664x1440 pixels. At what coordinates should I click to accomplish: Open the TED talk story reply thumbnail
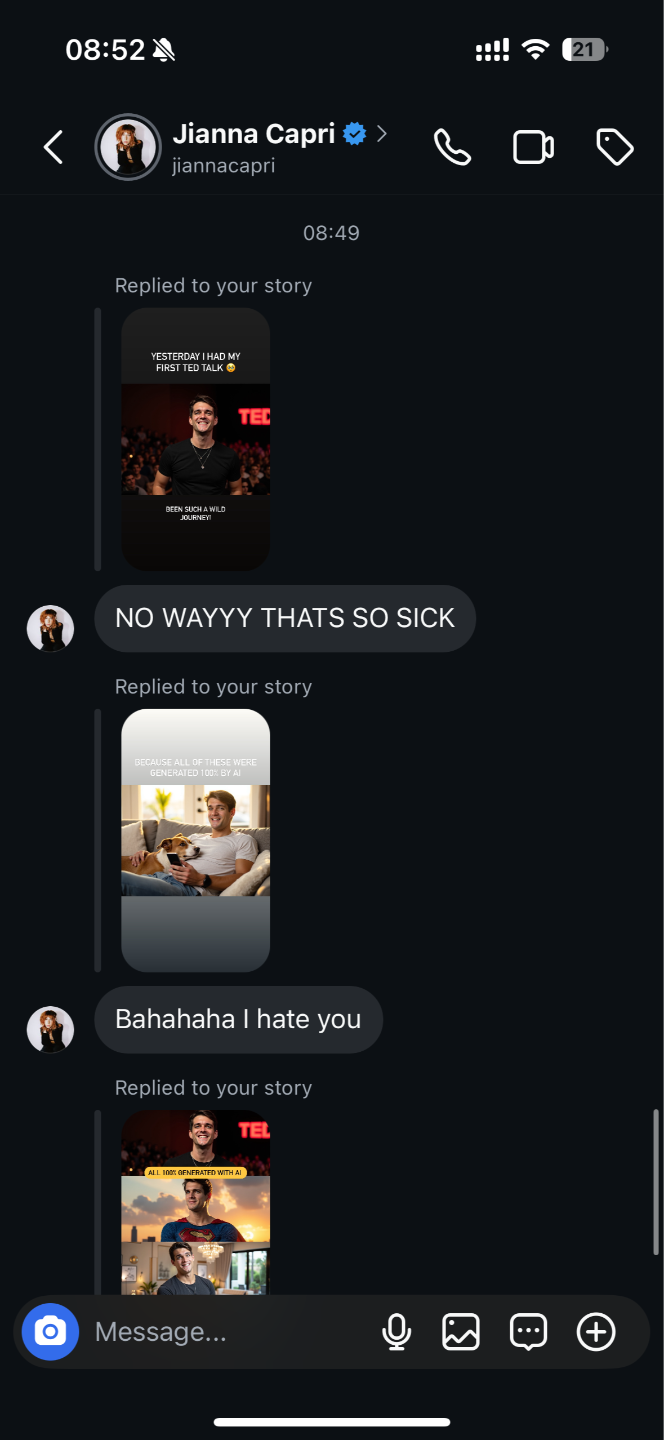(196, 440)
